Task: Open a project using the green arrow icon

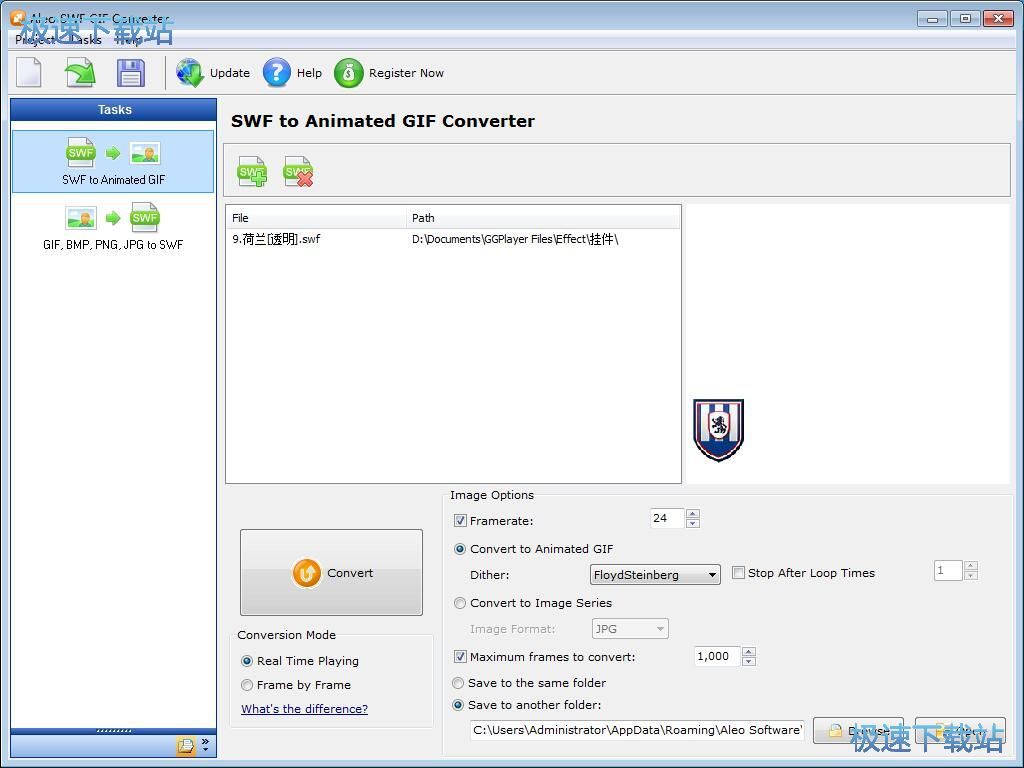Action: click(80, 72)
